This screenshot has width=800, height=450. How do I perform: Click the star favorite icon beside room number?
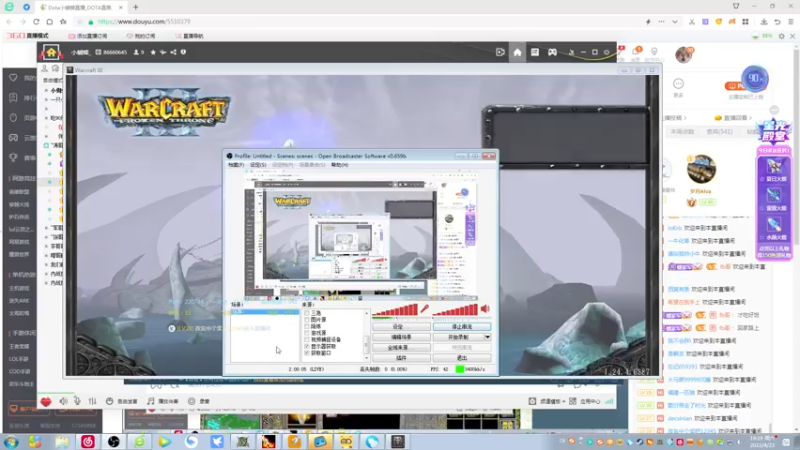(153, 52)
